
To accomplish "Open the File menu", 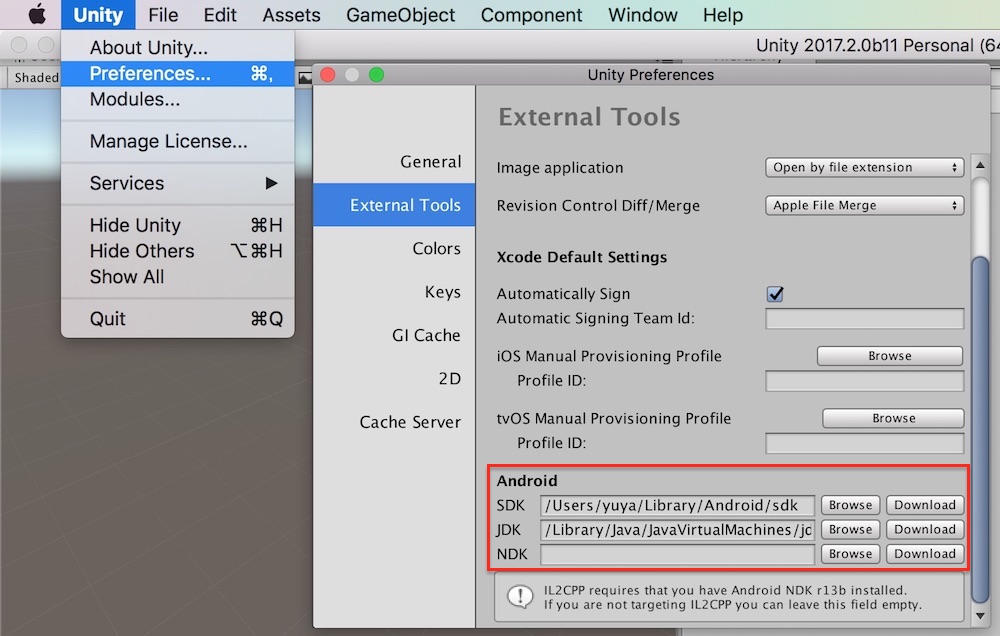I will pos(163,15).
